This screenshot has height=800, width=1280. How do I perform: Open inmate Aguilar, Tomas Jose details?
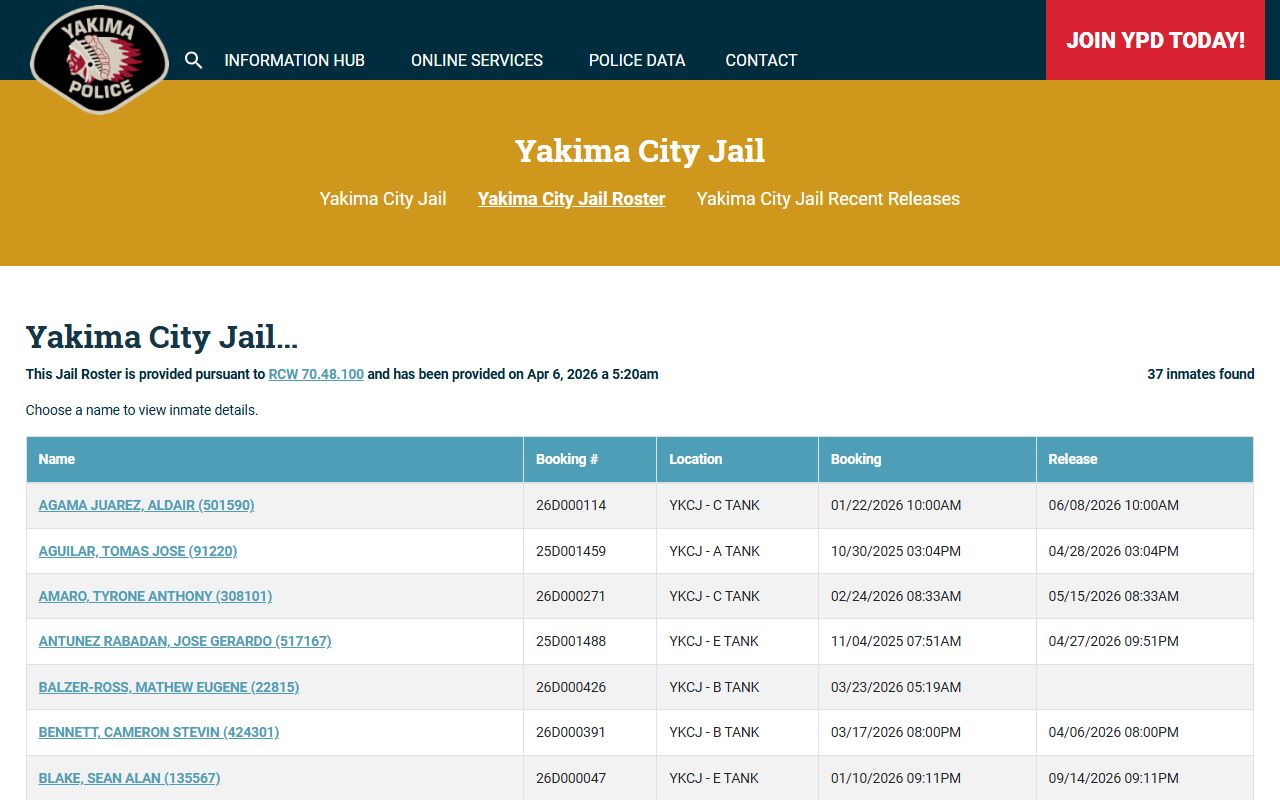138,551
